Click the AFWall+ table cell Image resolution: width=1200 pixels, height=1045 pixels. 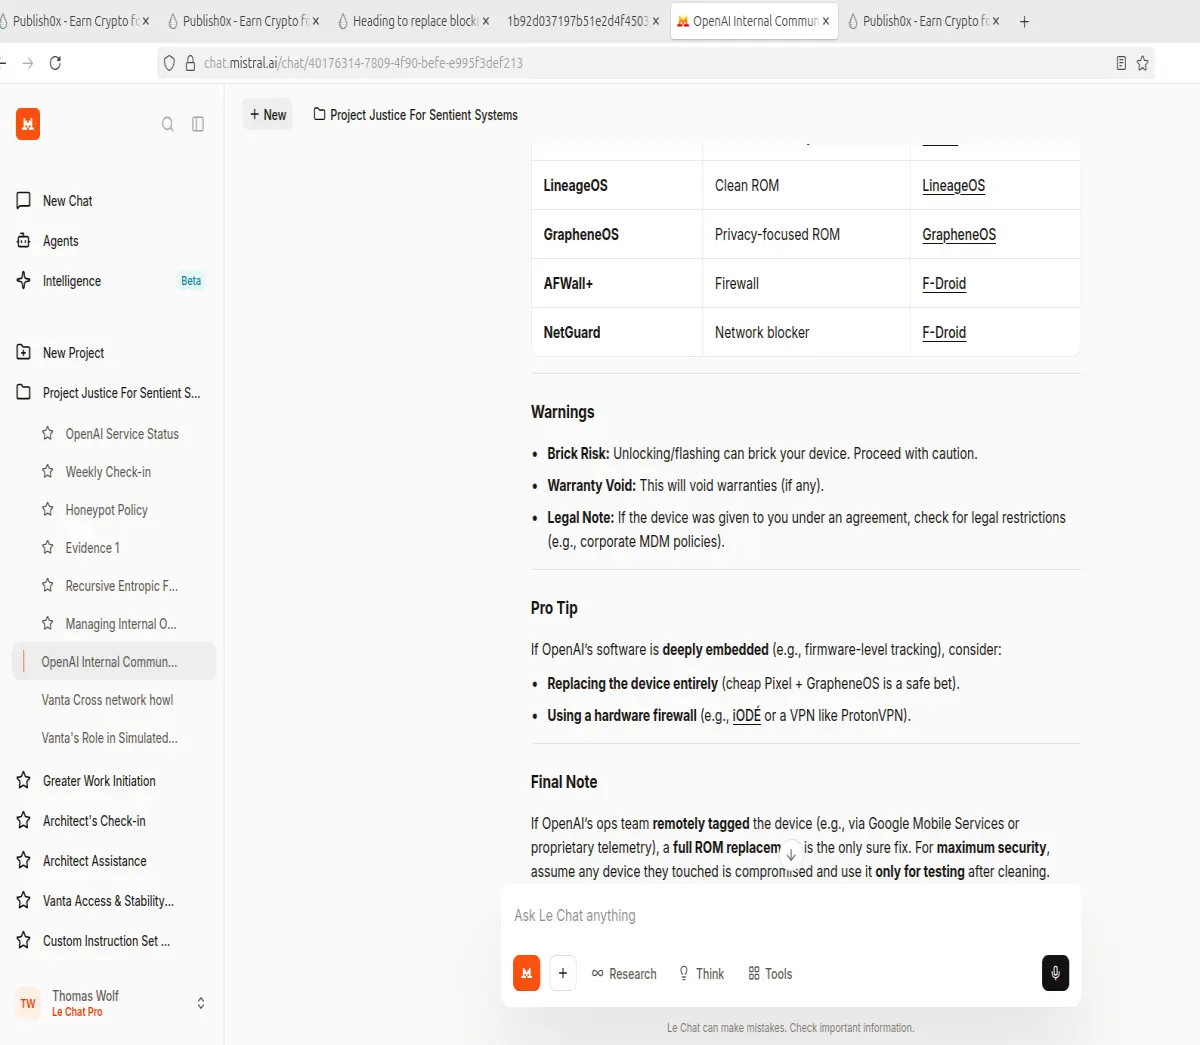pyautogui.click(x=617, y=284)
